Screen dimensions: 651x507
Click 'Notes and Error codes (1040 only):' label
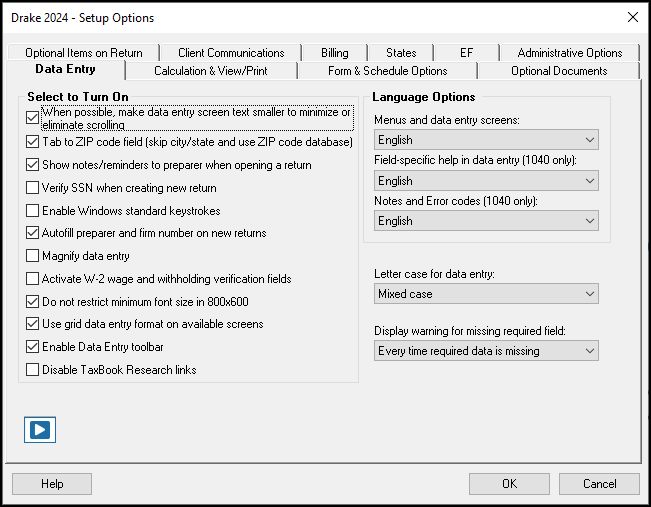pos(456,201)
